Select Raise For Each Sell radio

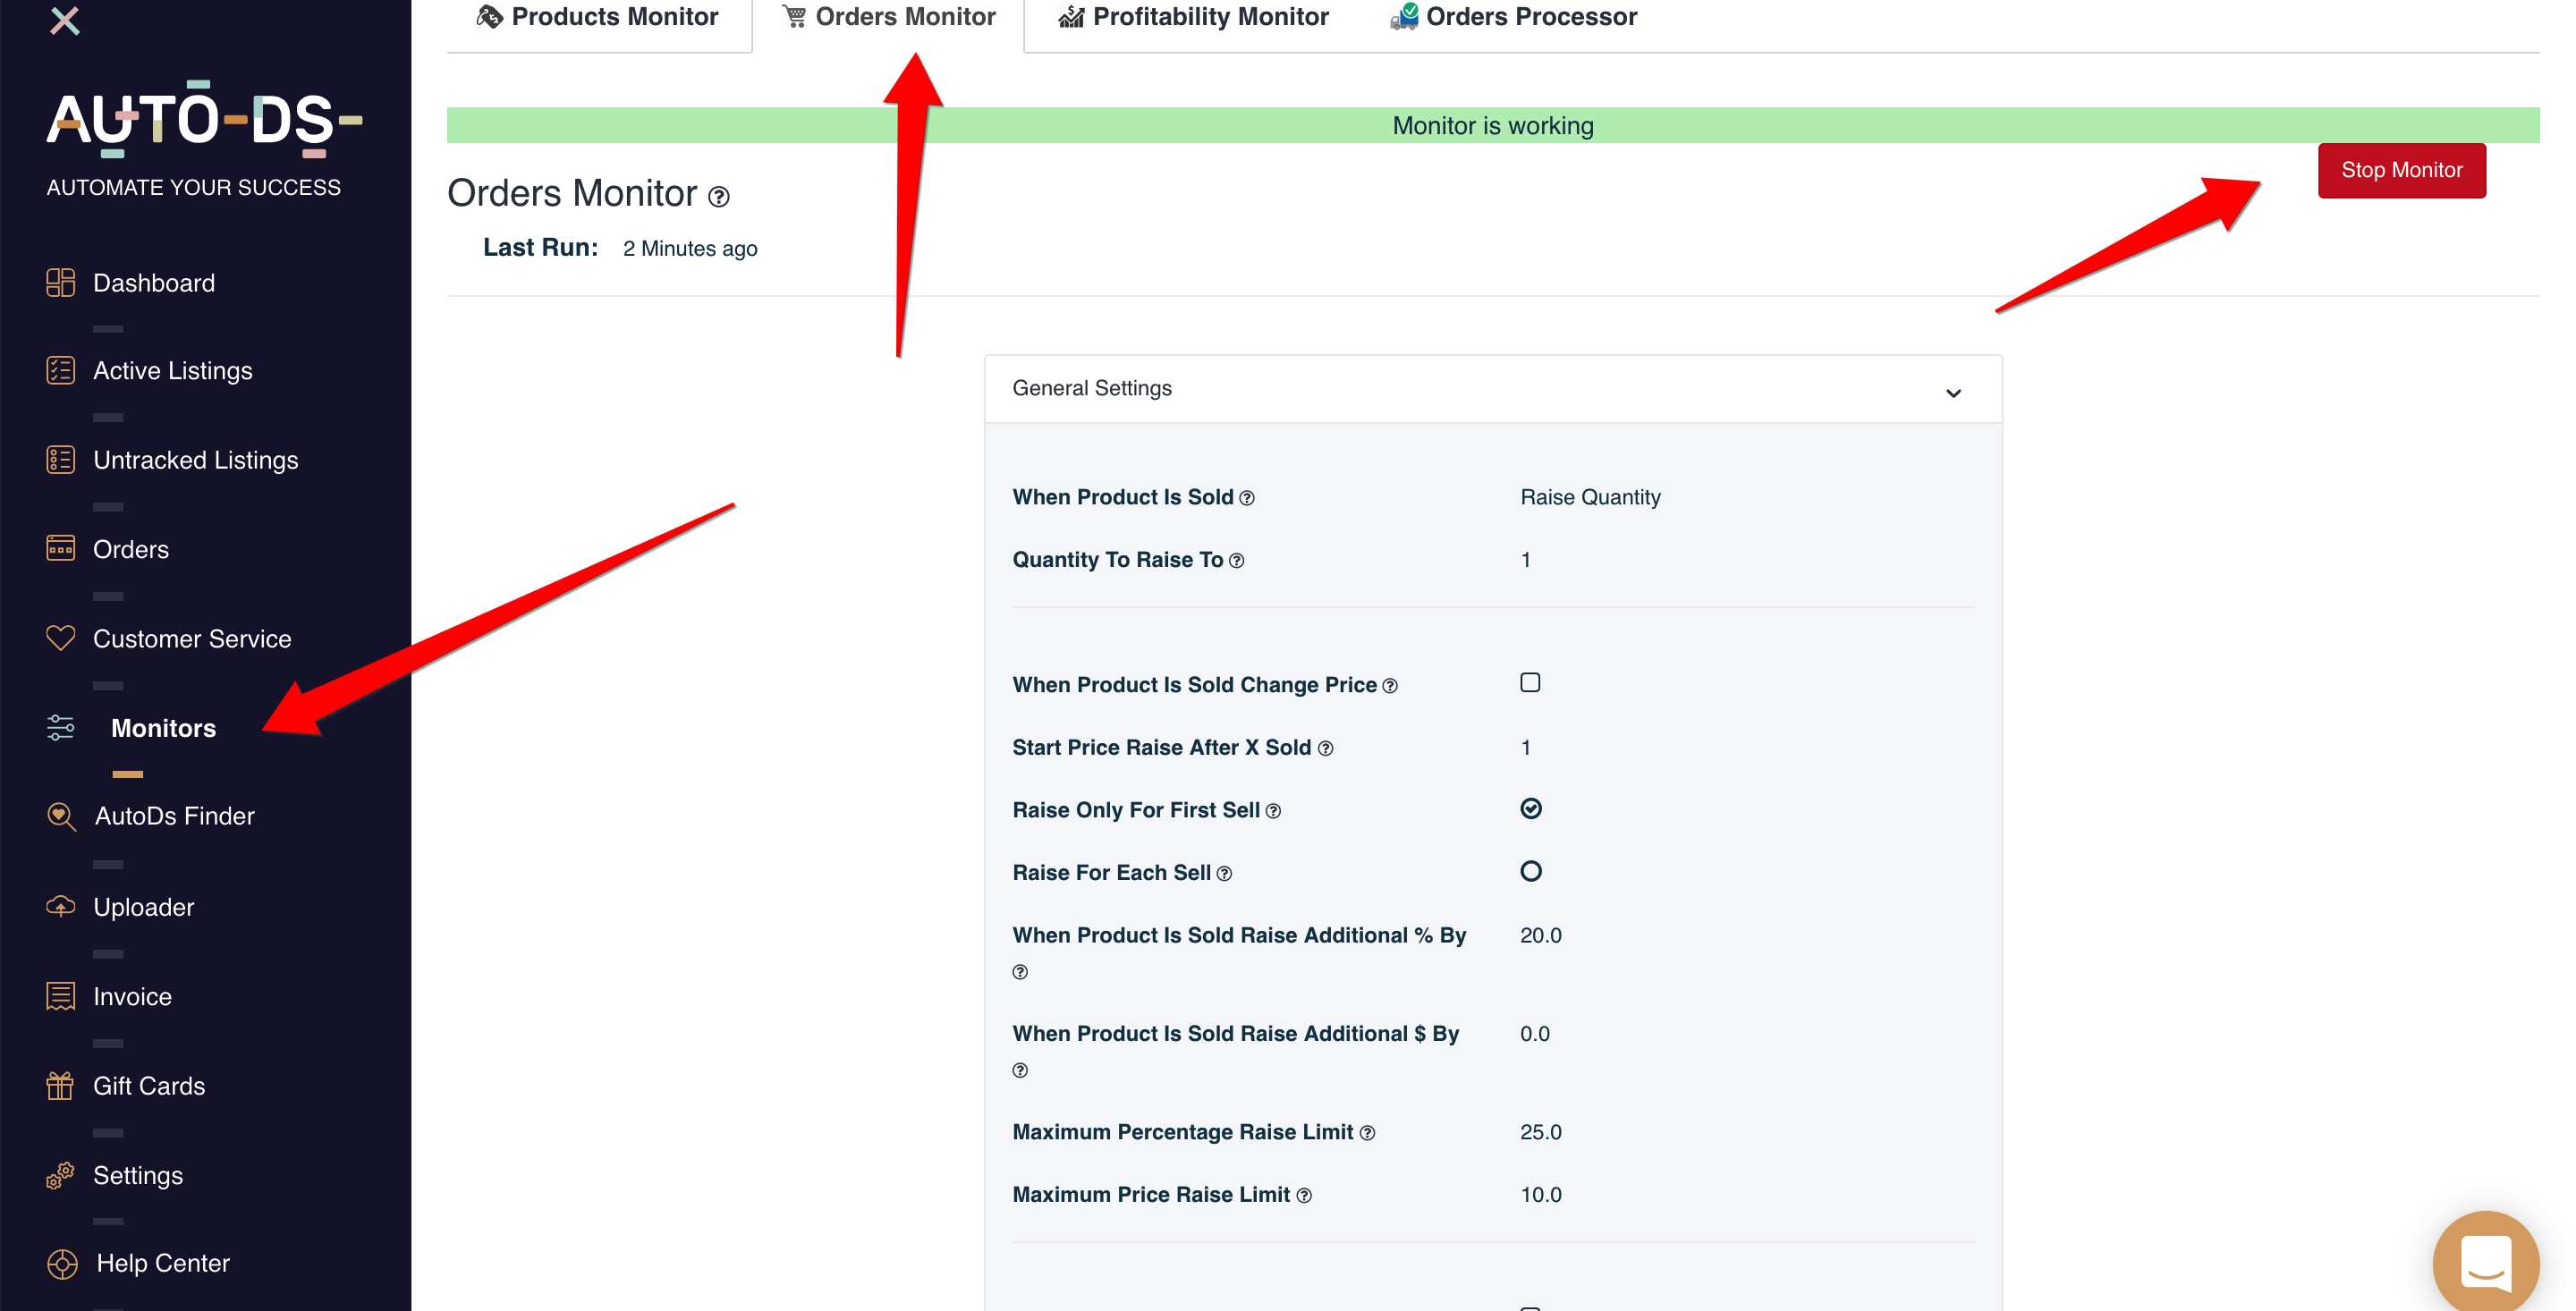[1531, 871]
